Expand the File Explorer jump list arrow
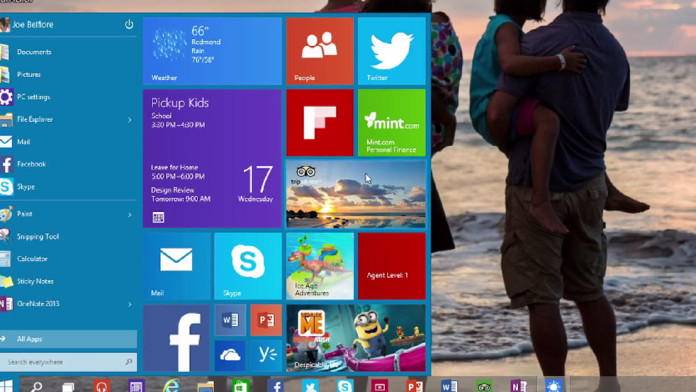The image size is (696, 392). click(x=130, y=120)
